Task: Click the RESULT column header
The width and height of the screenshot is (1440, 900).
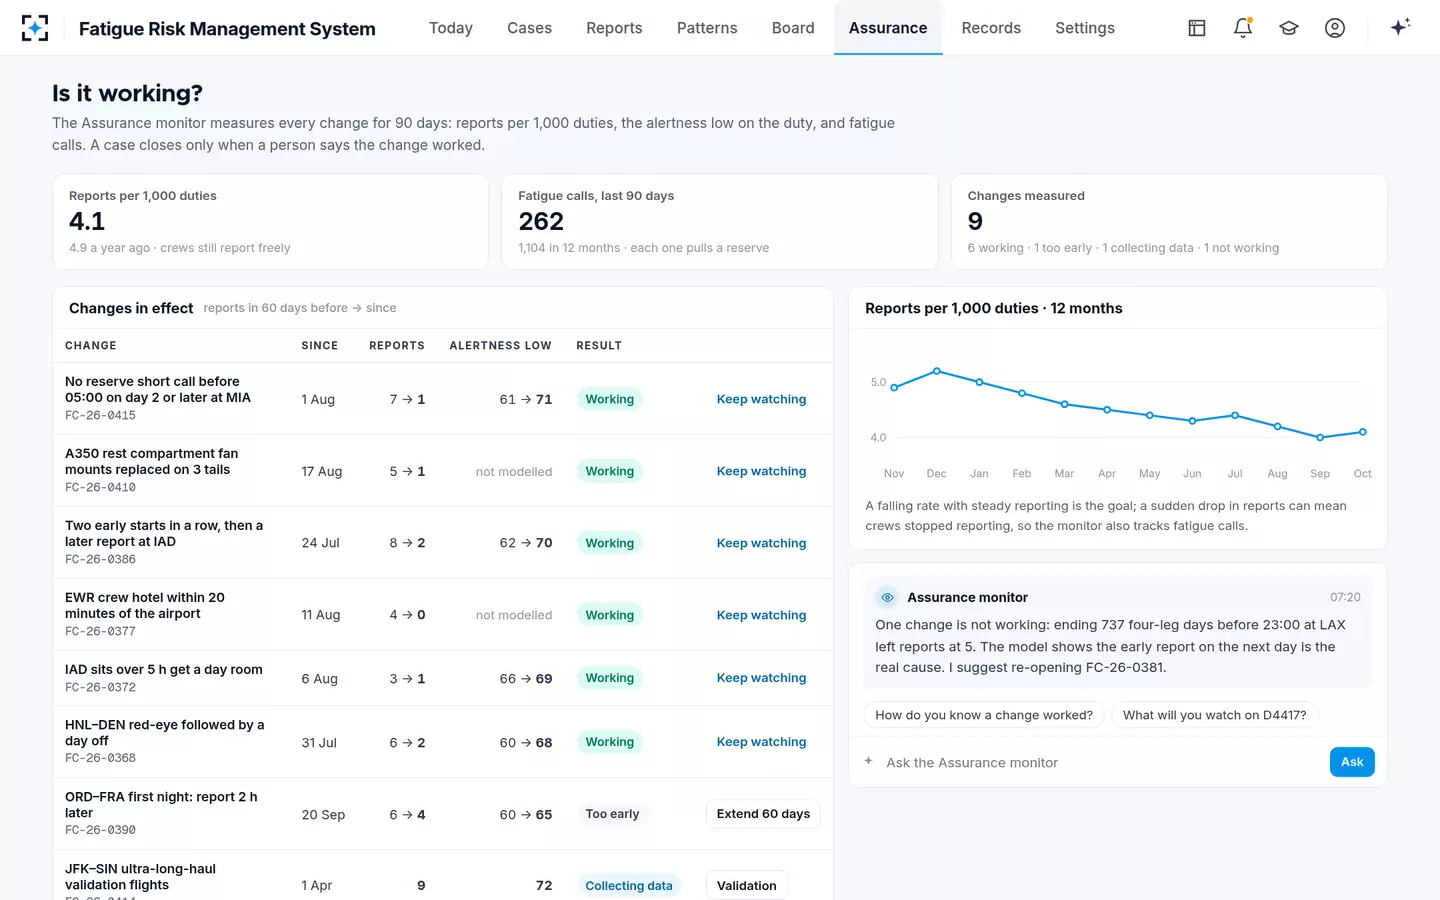Action: 599,346
